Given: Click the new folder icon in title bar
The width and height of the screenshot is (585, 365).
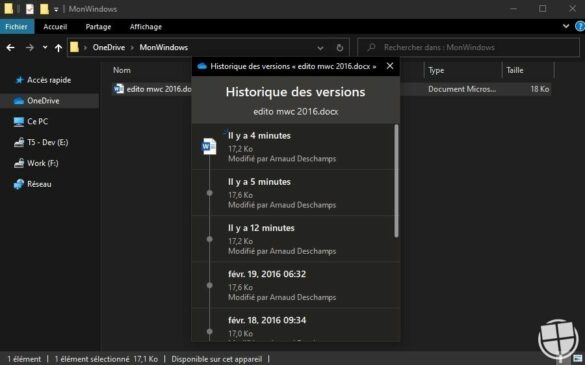Looking at the screenshot, I should click(44, 9).
